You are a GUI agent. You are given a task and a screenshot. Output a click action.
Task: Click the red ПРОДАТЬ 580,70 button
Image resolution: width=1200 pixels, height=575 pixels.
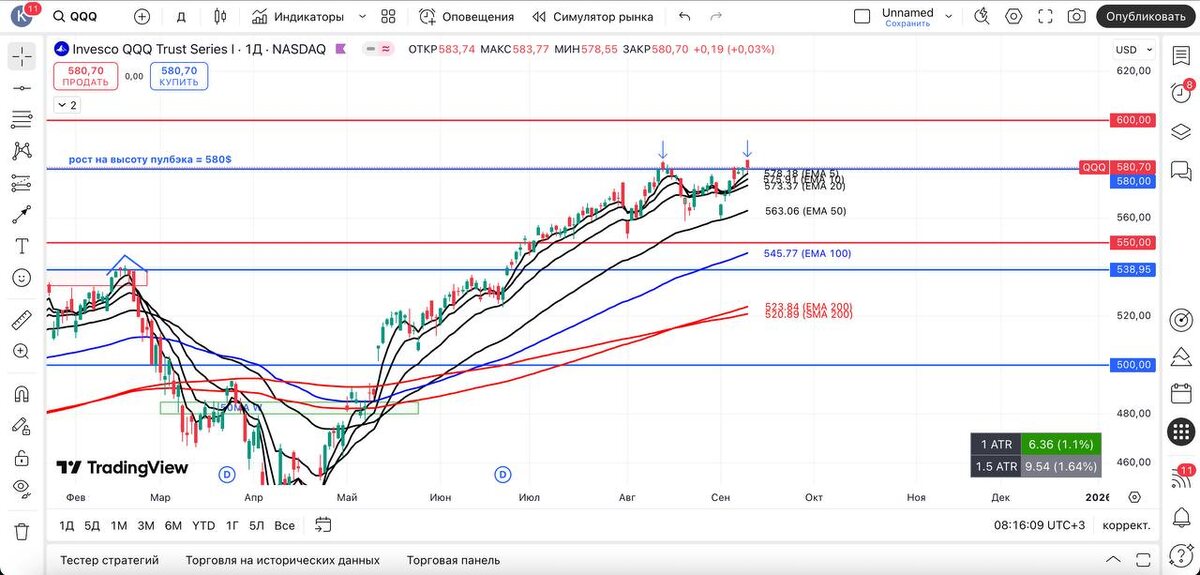(85, 76)
